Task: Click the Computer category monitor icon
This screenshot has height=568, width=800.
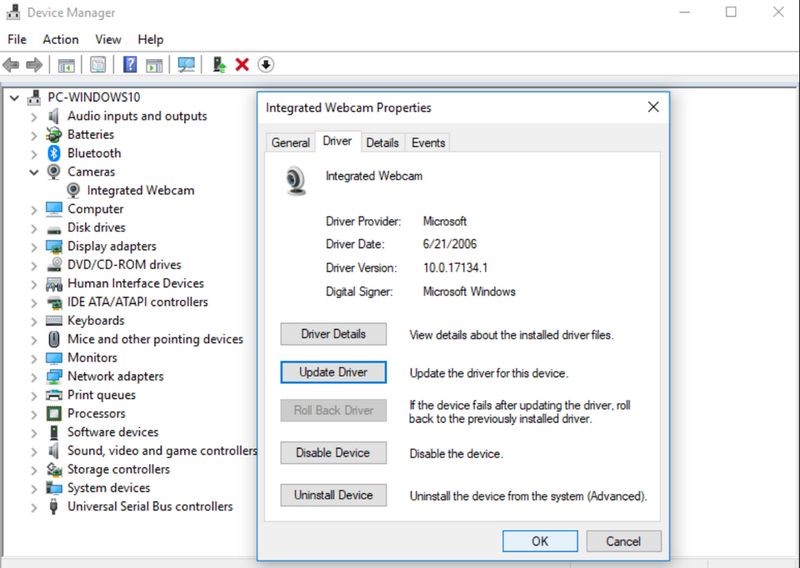Action: pyautogui.click(x=54, y=209)
